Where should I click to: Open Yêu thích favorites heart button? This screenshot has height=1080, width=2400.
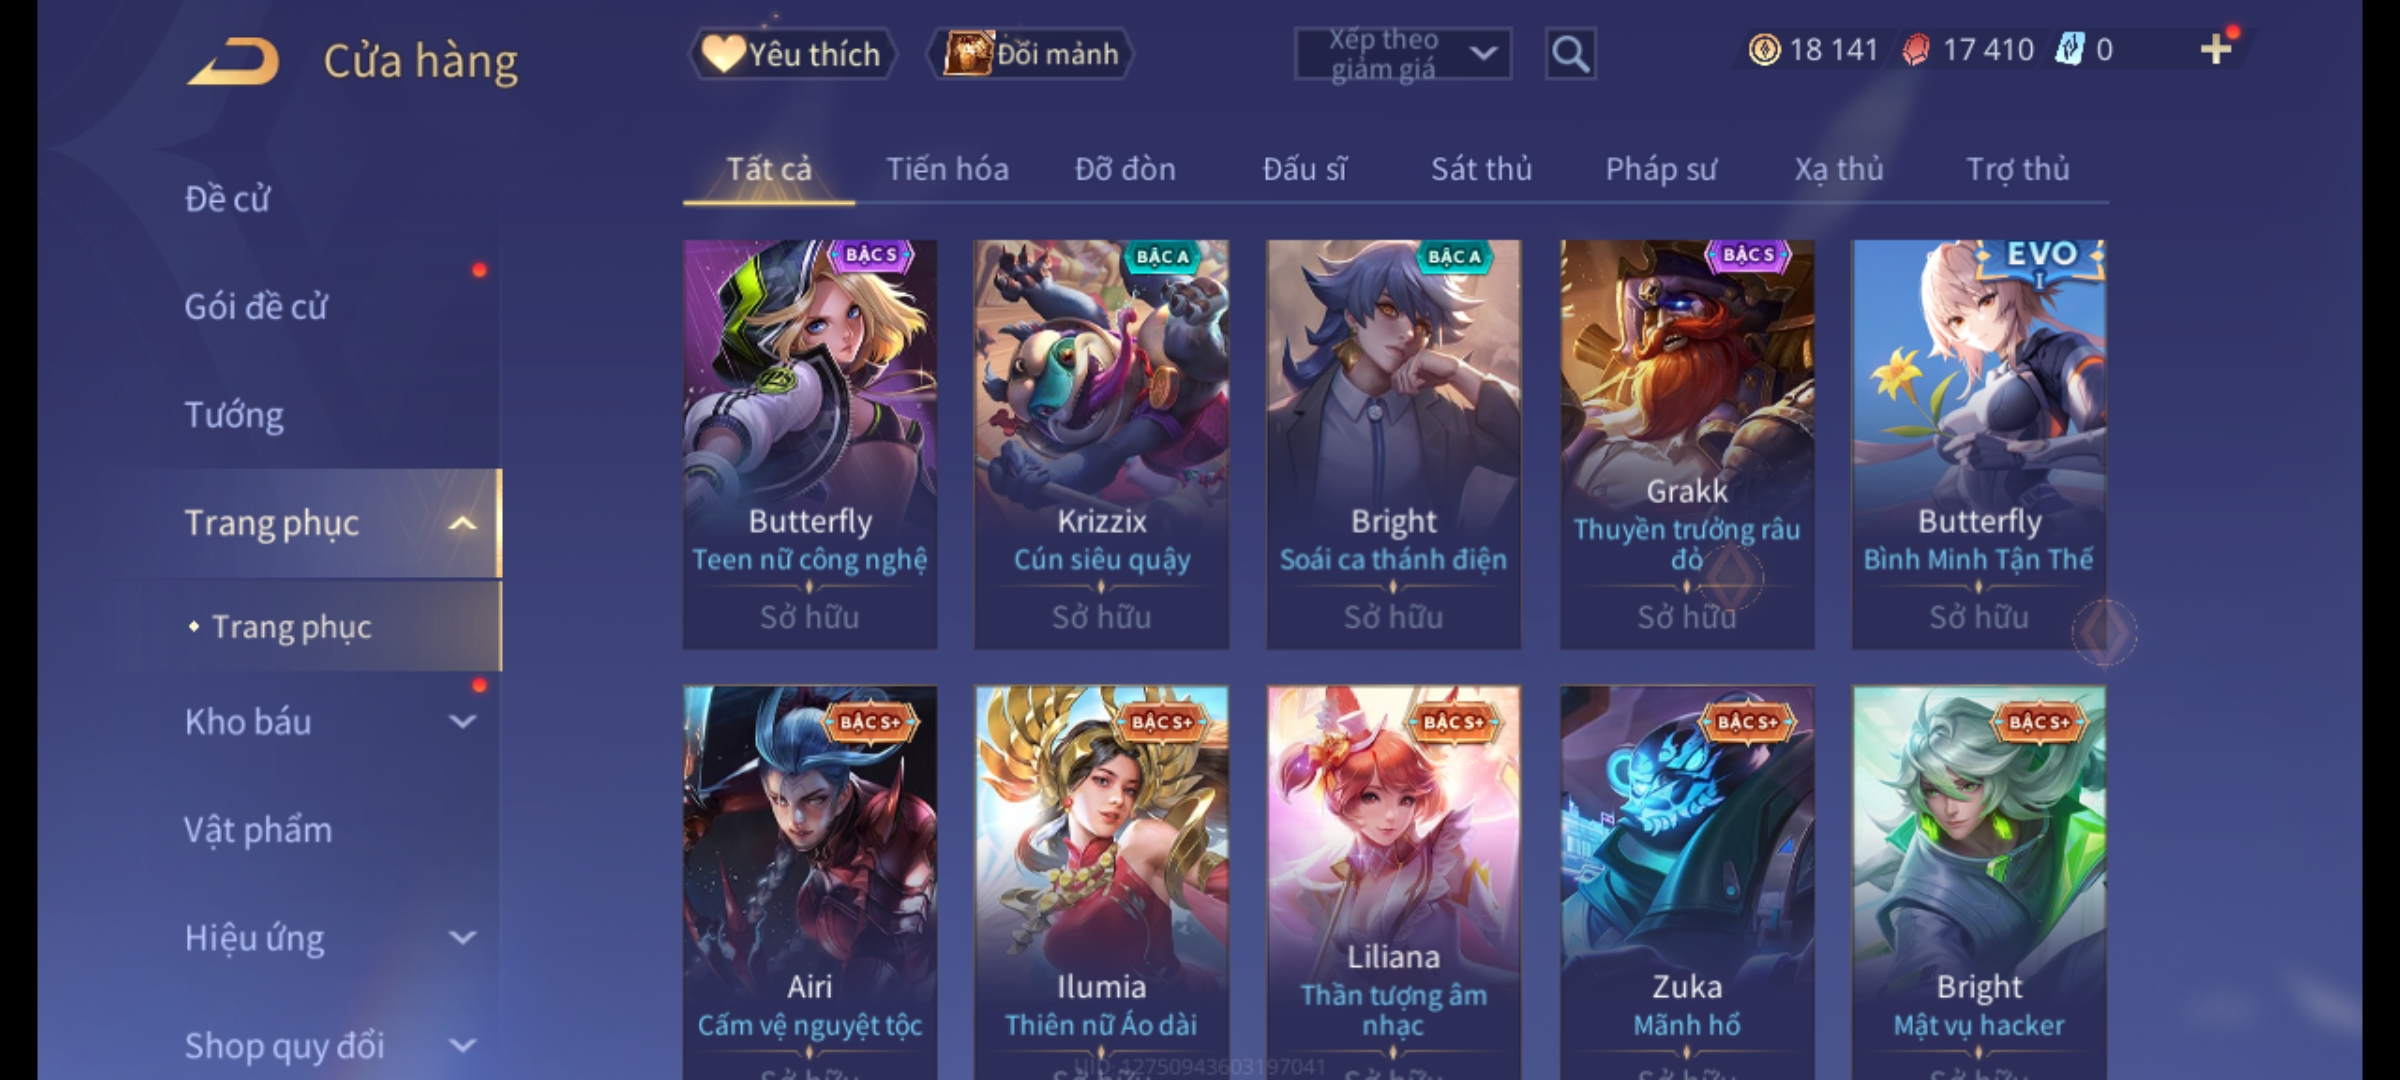point(791,54)
